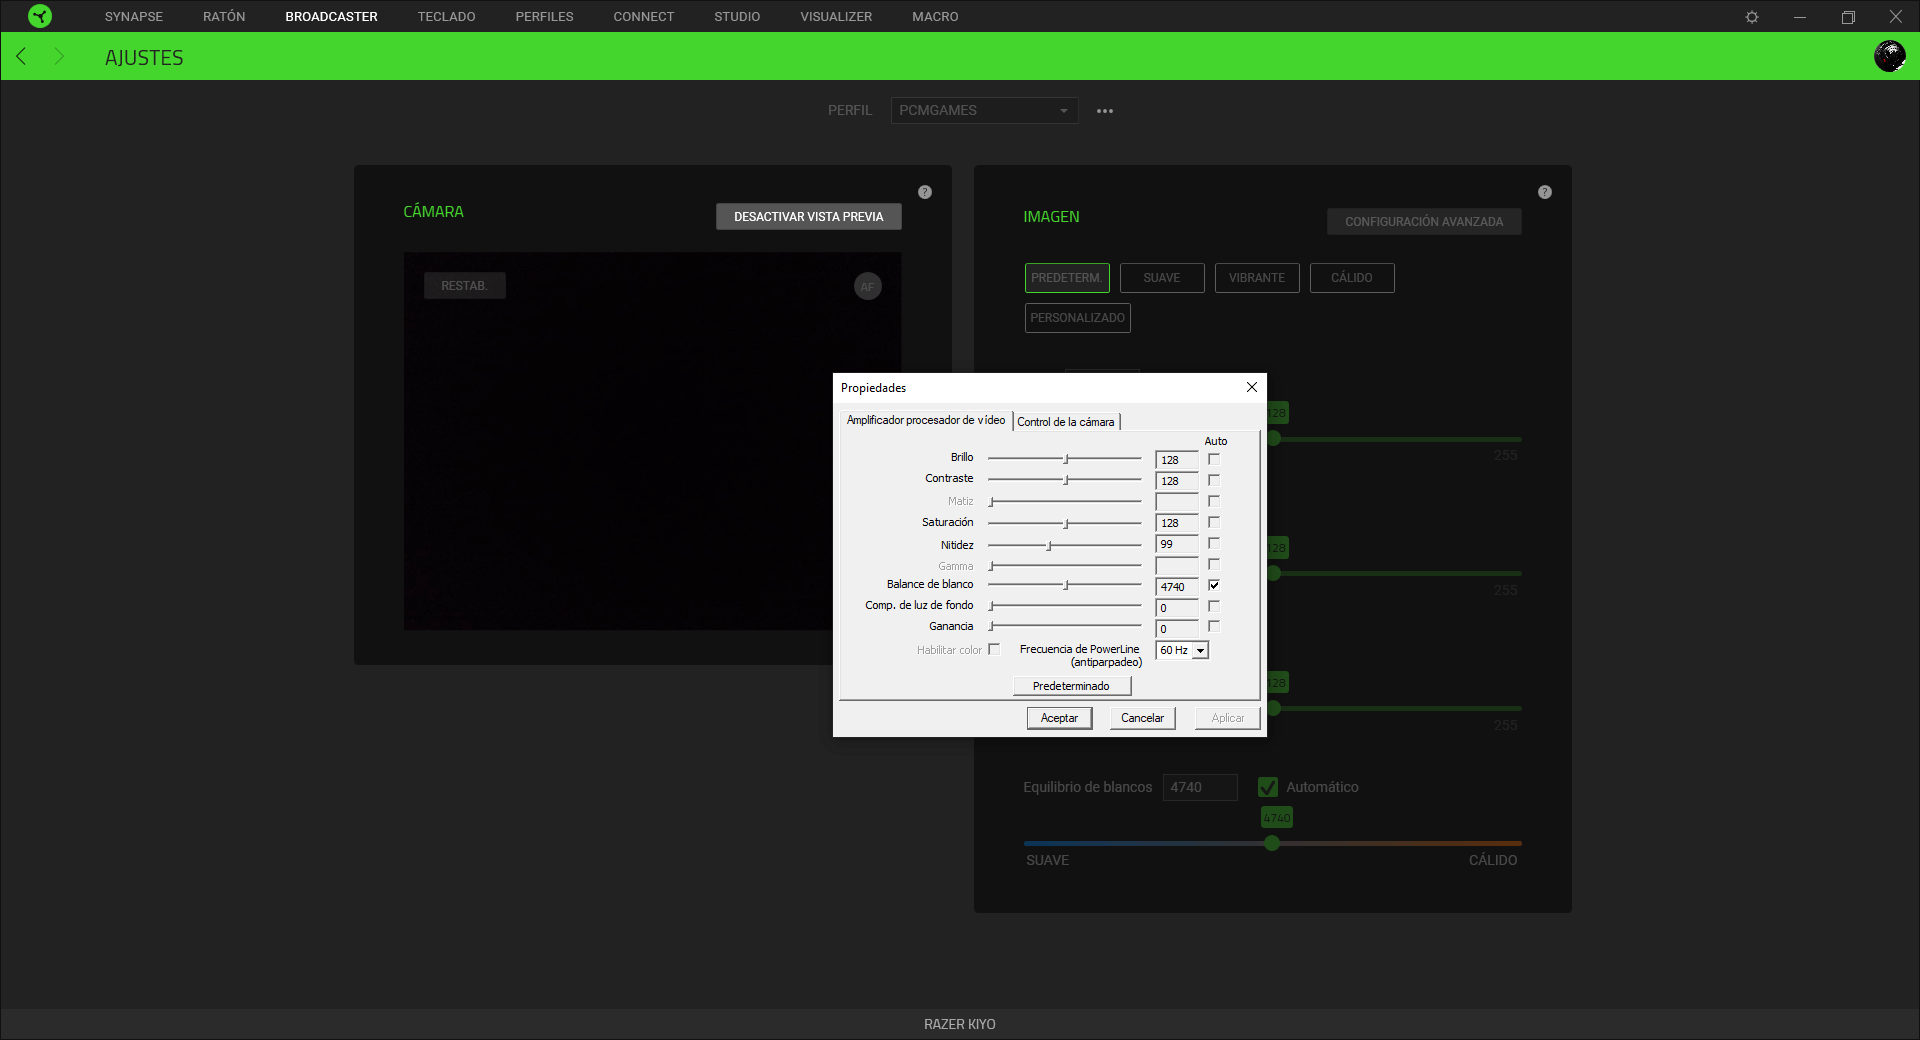Click the Saturación slider handle
Viewport: 1920px width, 1040px height.
pyautogui.click(x=1066, y=523)
